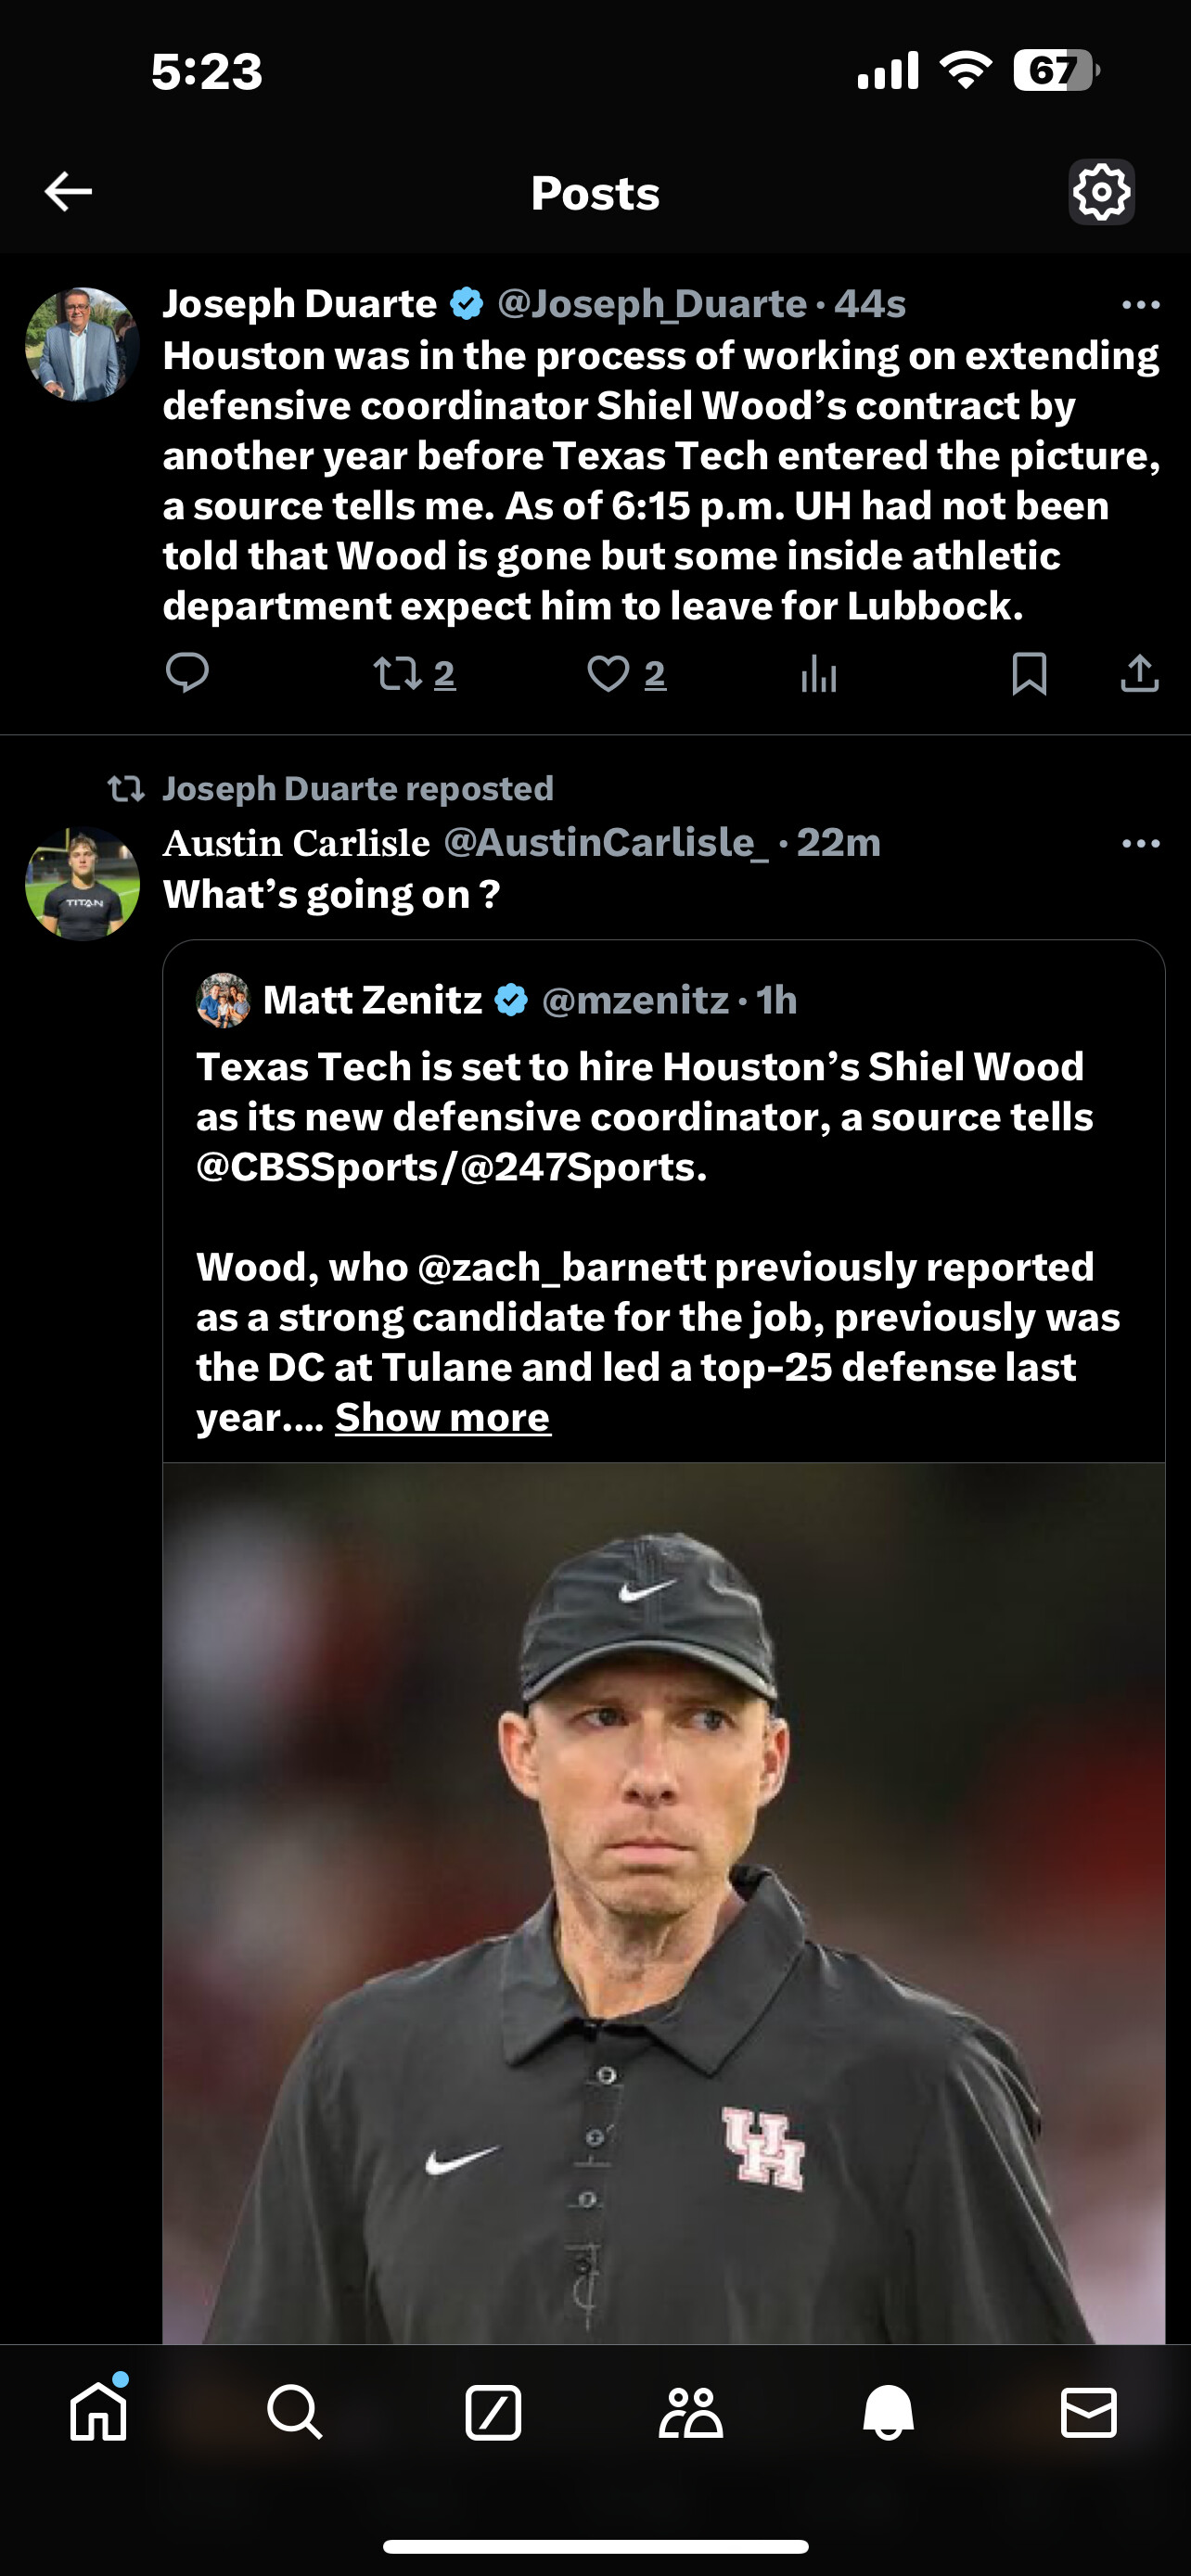Screen dimensions: 1191x2576
Task: Open more options on Joseph Duarte's post
Action: point(1141,304)
